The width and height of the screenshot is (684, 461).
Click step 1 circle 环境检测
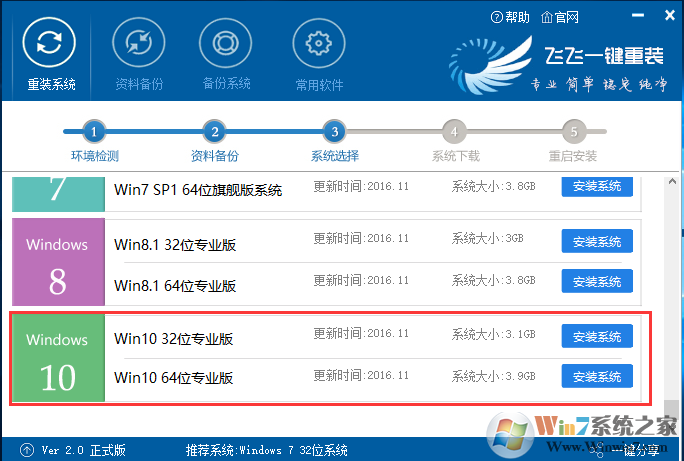94,131
